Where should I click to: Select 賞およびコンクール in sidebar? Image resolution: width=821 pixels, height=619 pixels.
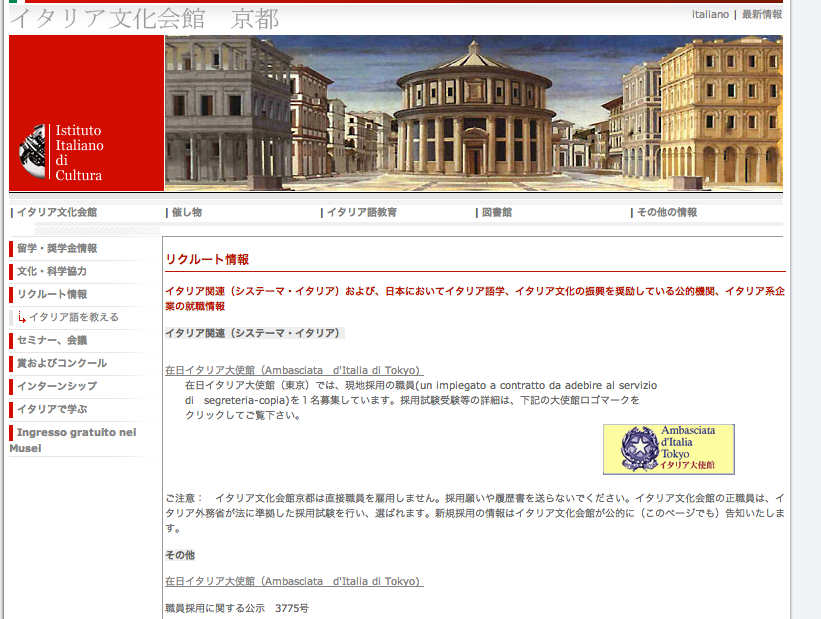coord(62,363)
